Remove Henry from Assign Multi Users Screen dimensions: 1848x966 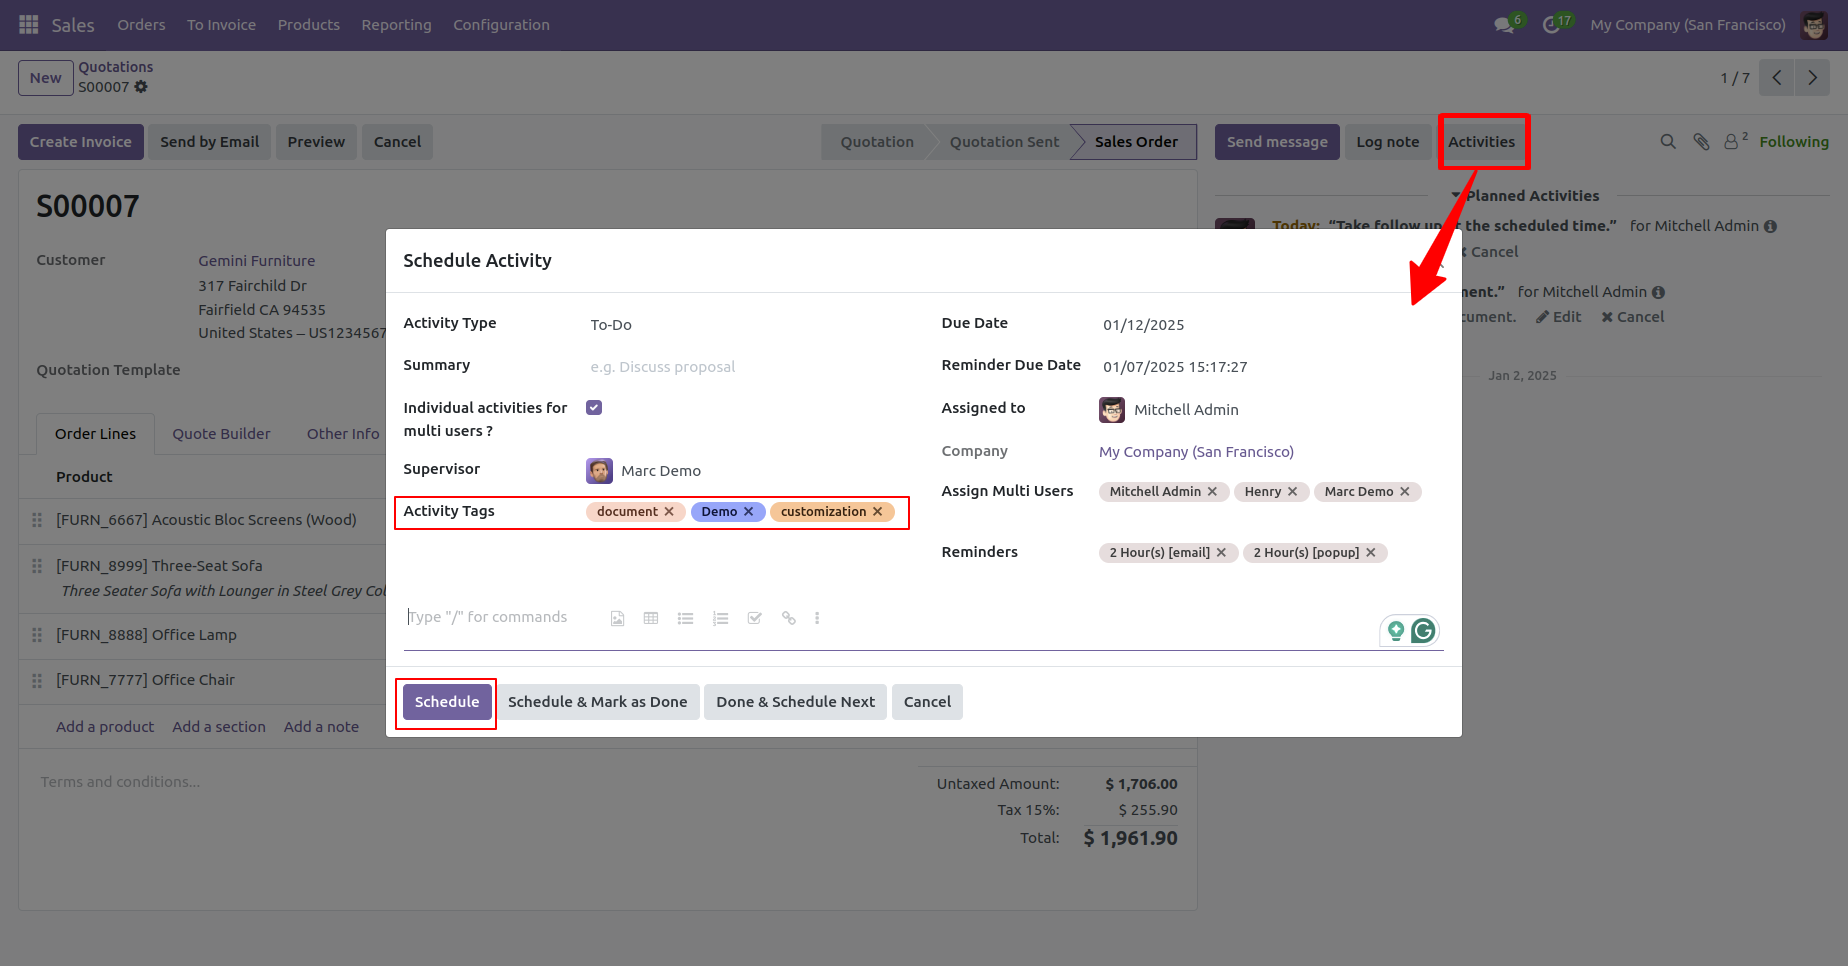click(1293, 492)
